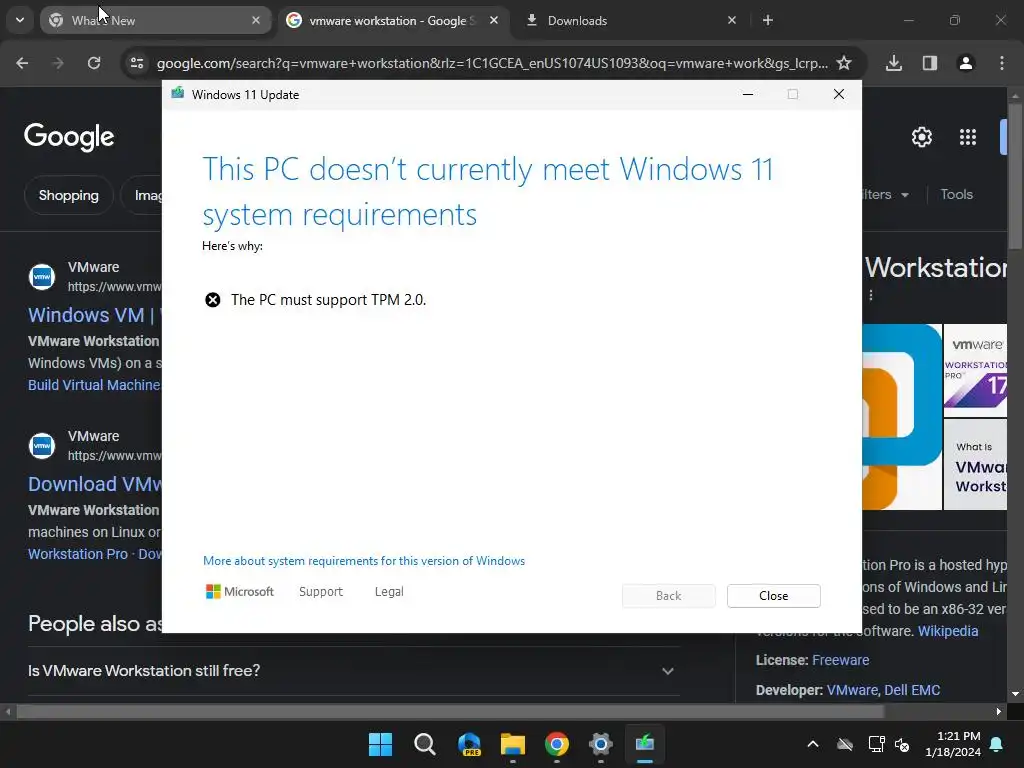Open site information icon in address bar
This screenshot has width=1024, height=768.
137,63
